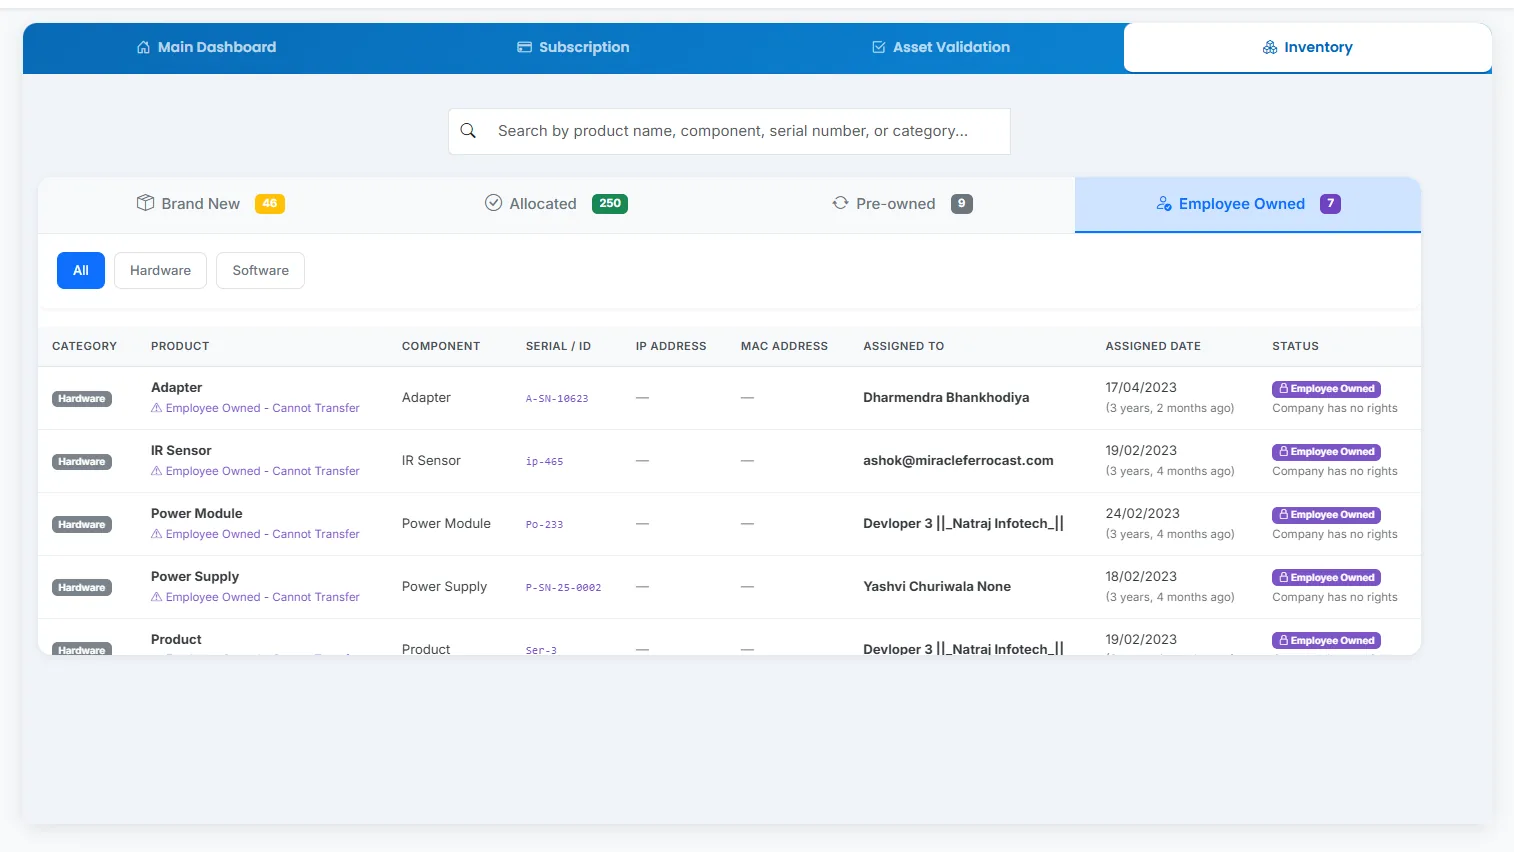The height and width of the screenshot is (852, 1514).
Task: Select the Inventory tab
Action: click(1307, 47)
